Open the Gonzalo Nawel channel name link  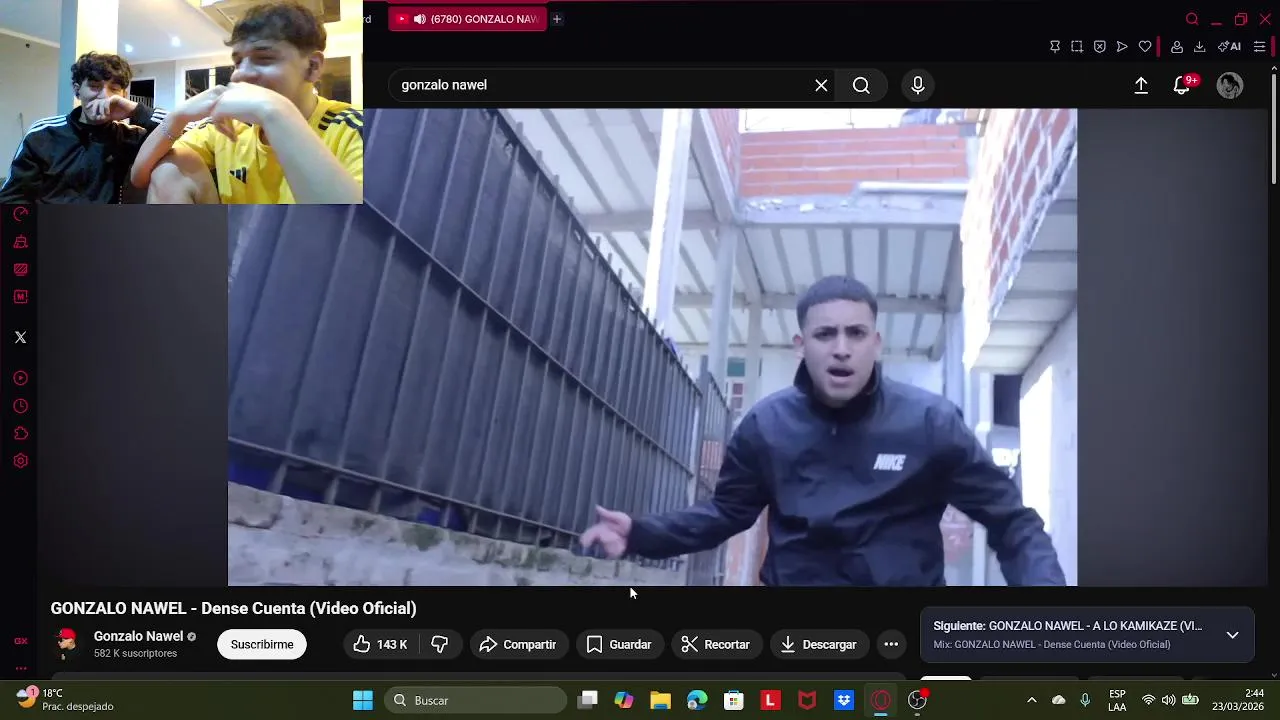pyautogui.click(x=138, y=636)
